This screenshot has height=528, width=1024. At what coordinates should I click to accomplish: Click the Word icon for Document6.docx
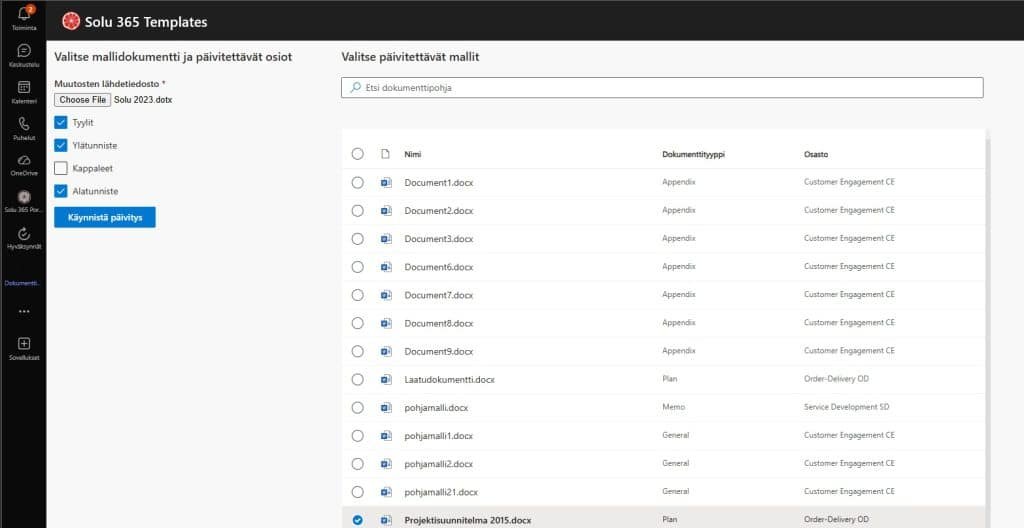pos(386,267)
